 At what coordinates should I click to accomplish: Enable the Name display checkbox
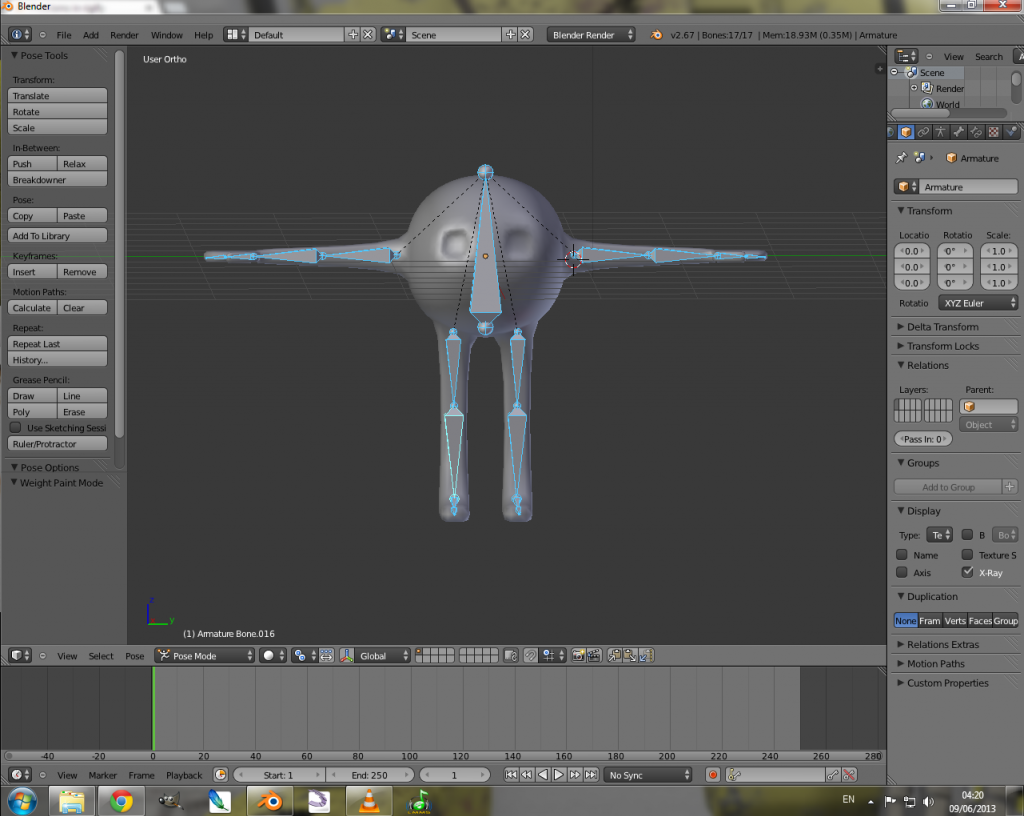coord(902,554)
